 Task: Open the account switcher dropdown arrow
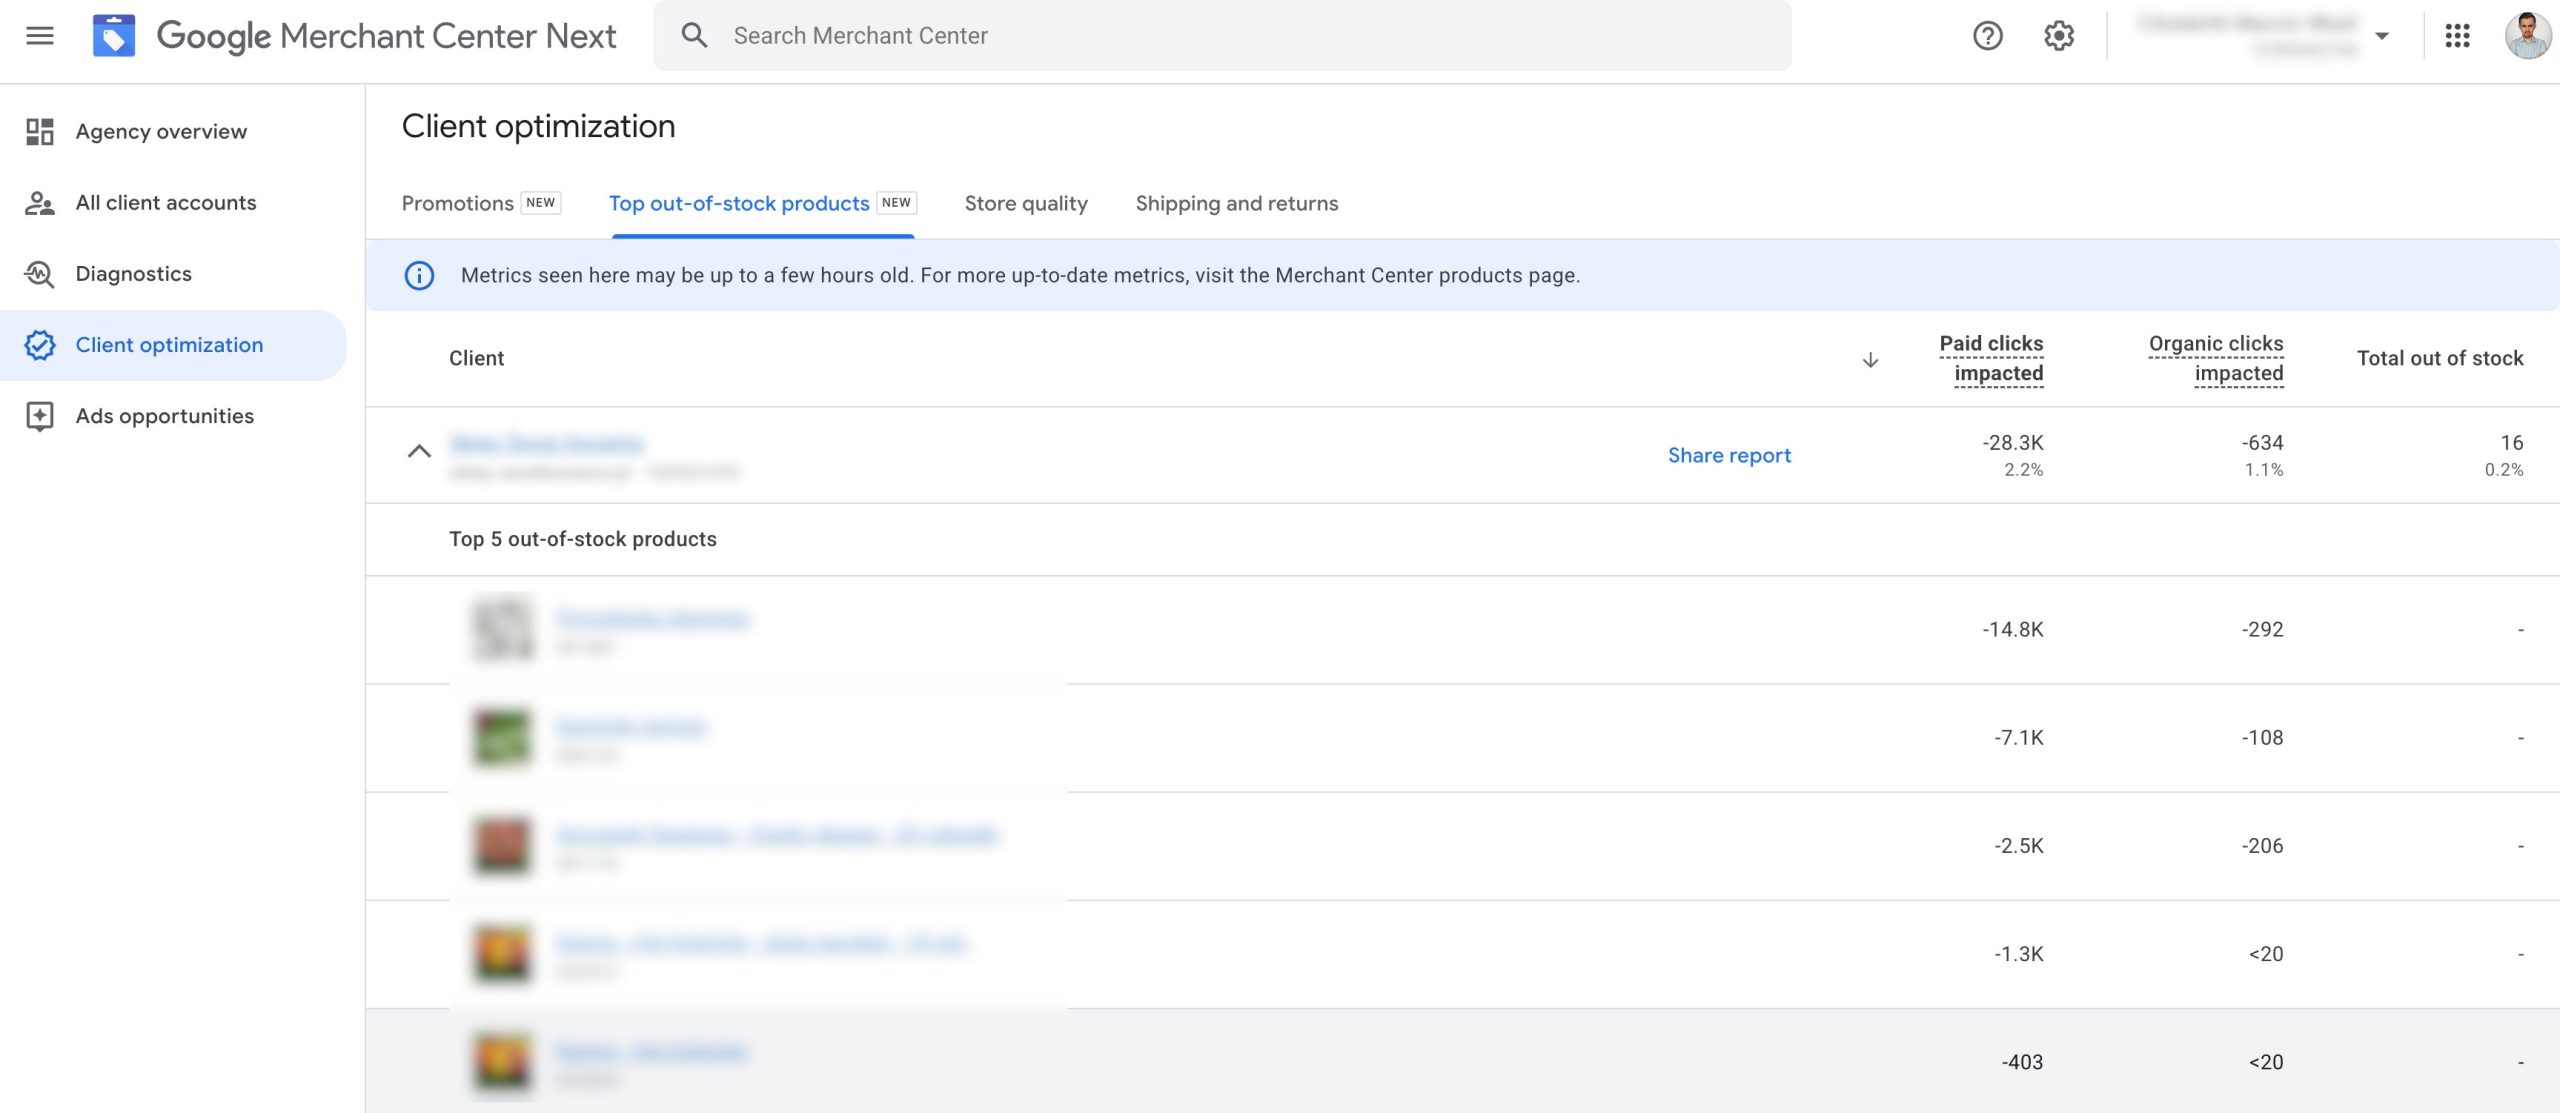tap(2382, 36)
